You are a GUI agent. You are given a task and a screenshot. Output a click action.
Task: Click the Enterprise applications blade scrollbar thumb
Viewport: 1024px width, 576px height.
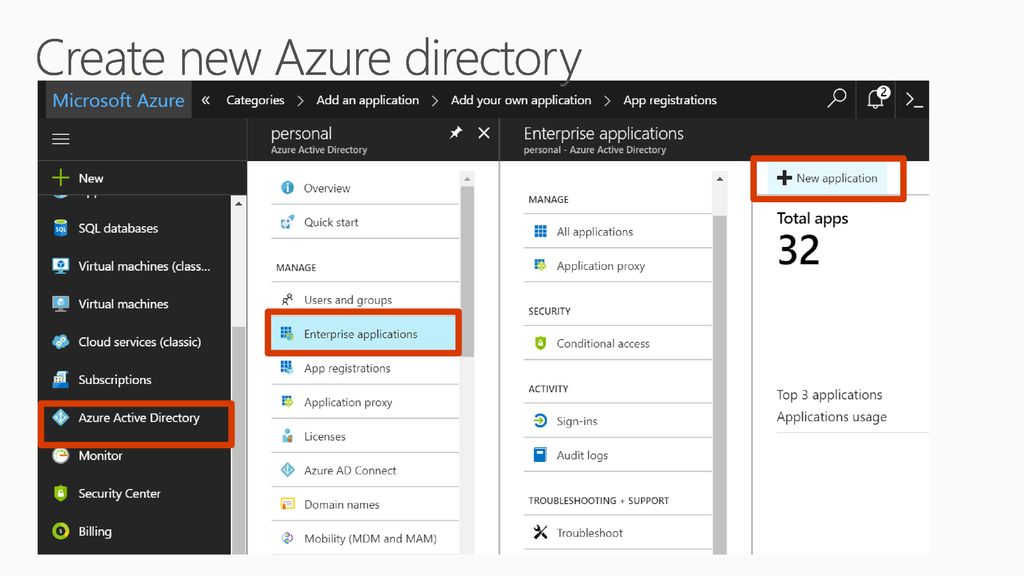point(720,385)
